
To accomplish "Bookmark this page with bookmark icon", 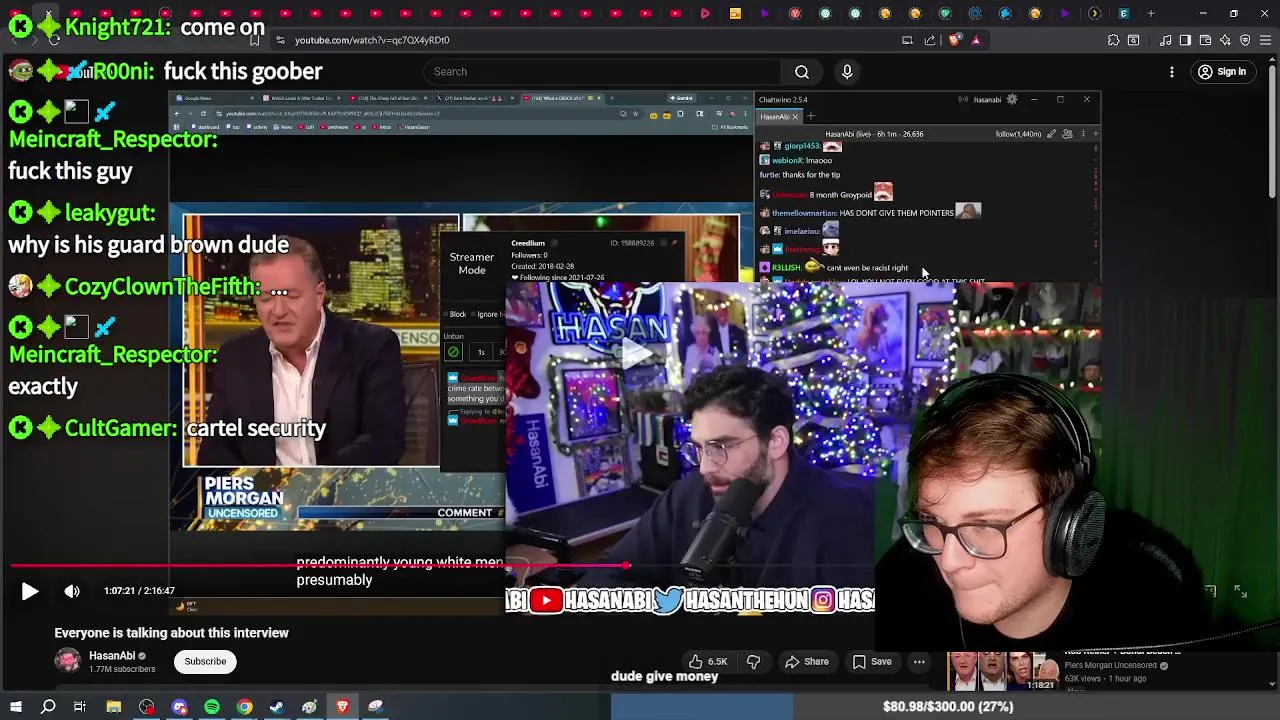I will coord(255,40).
